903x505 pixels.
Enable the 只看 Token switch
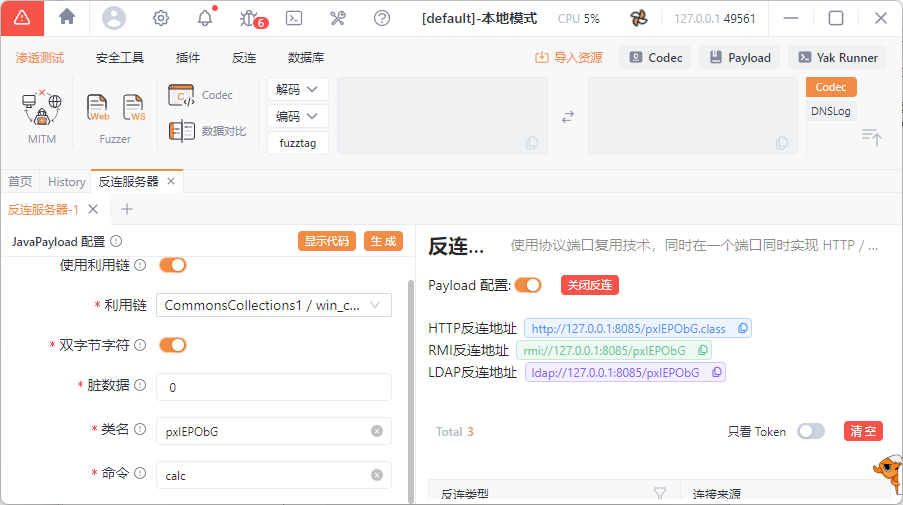click(811, 431)
